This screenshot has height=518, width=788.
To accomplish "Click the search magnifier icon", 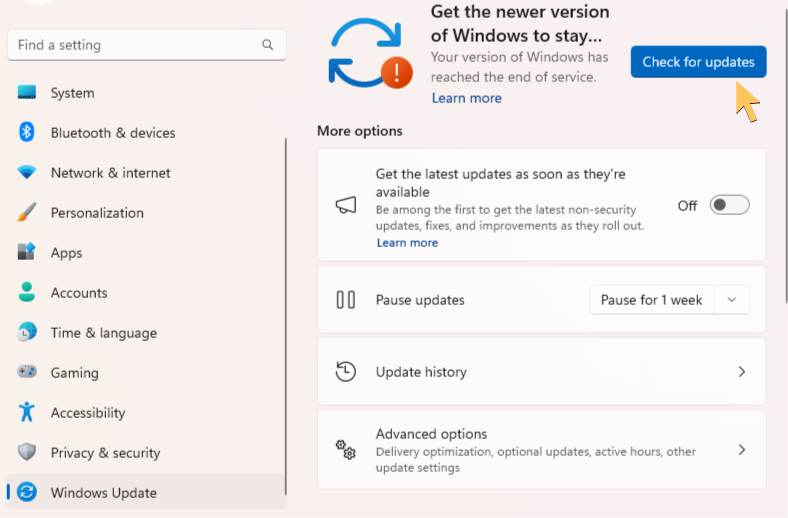I will click(268, 45).
